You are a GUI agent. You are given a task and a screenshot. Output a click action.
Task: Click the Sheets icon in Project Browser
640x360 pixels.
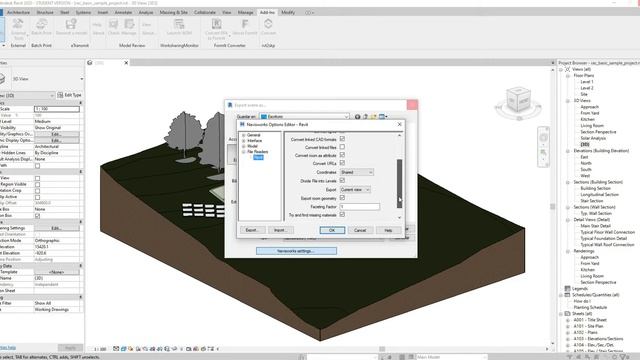point(567,313)
